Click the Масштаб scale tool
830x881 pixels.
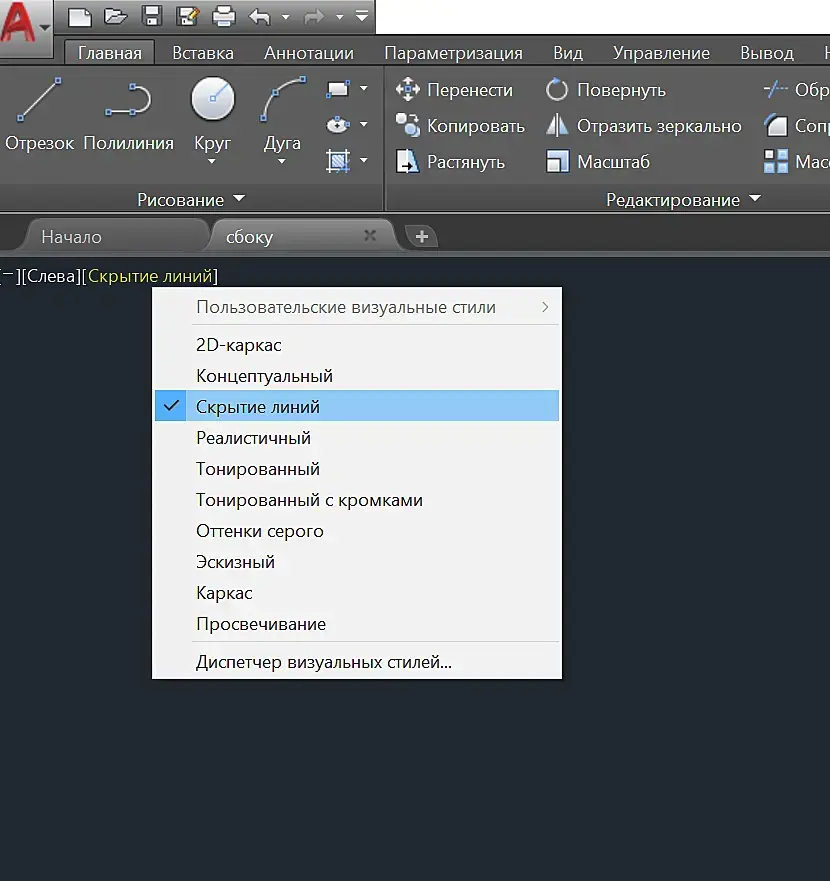(597, 162)
